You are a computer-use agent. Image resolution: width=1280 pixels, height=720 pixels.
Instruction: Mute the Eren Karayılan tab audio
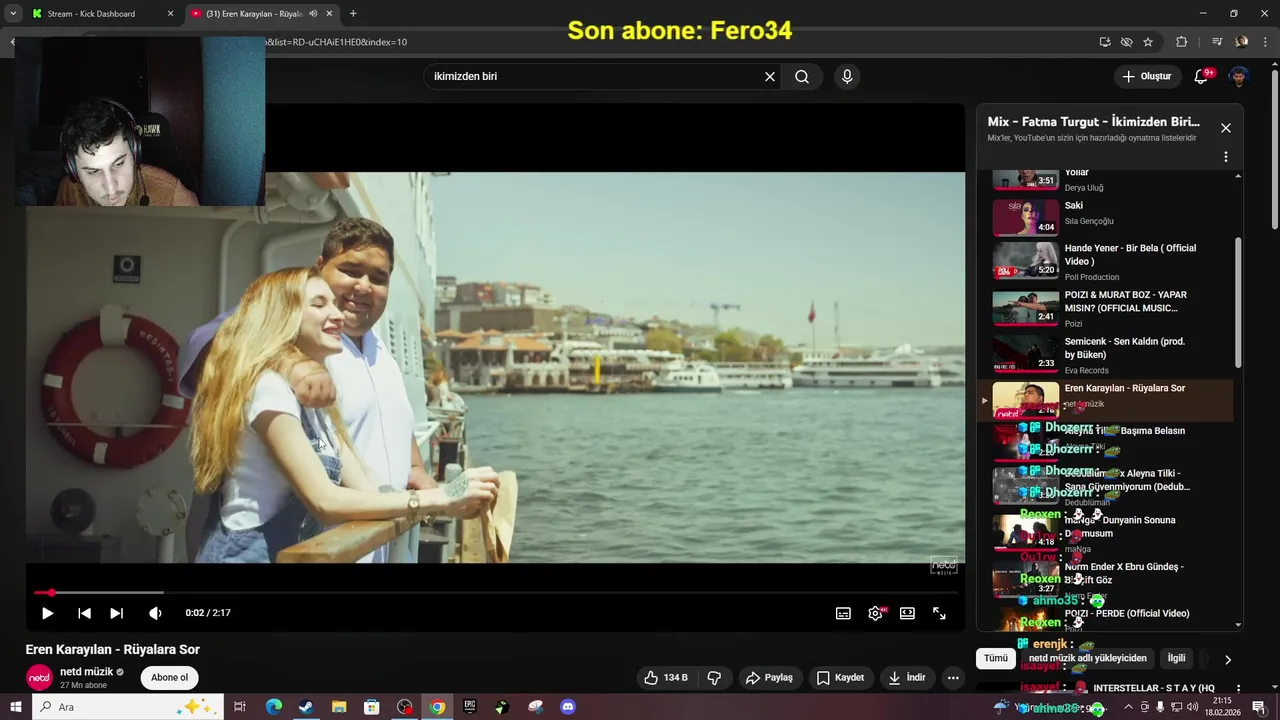313,14
